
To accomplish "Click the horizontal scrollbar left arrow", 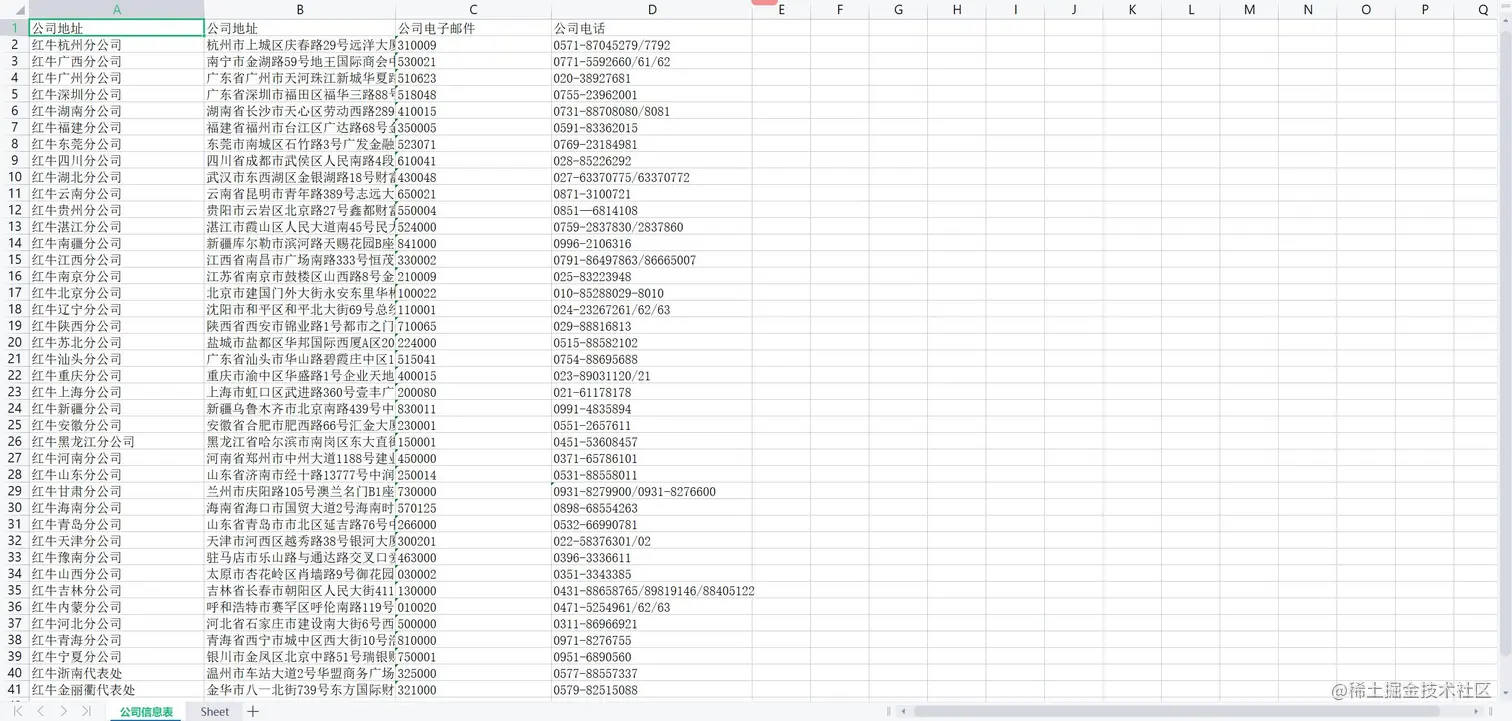I will (x=903, y=711).
